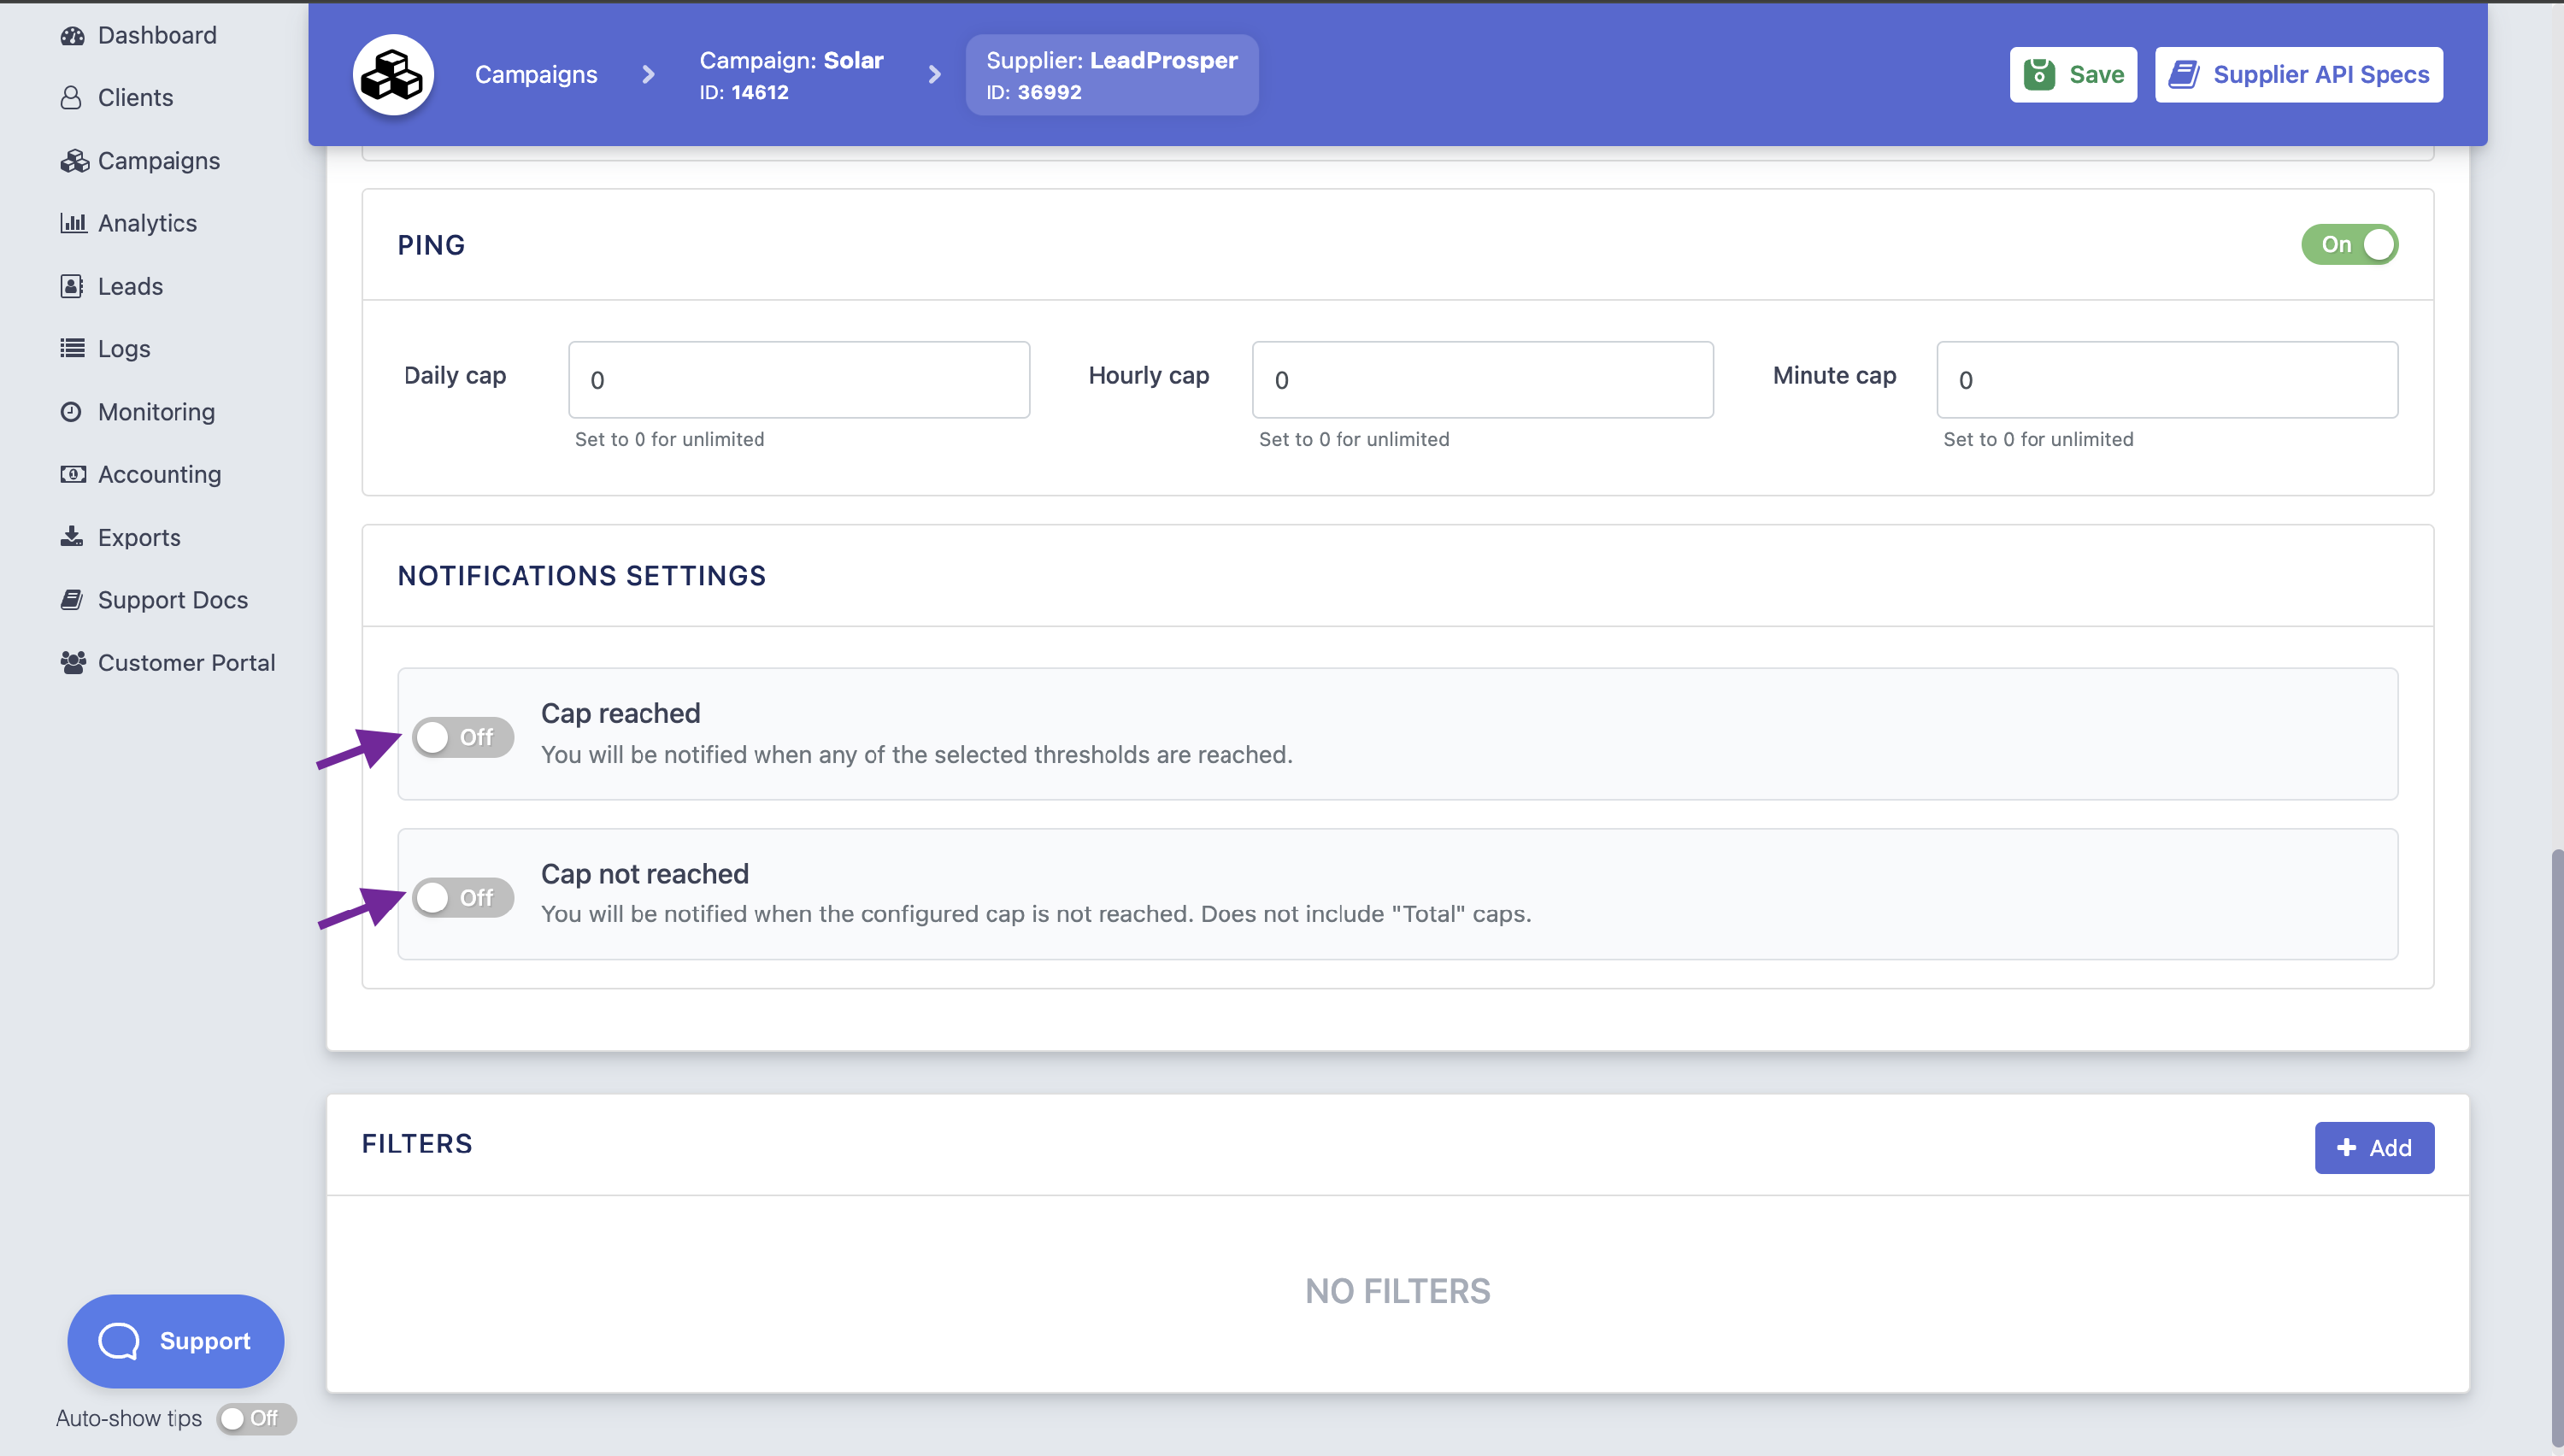The height and width of the screenshot is (1456, 2564).
Task: Click the chevron after Campaigns breadcrumb
Action: pos(648,74)
